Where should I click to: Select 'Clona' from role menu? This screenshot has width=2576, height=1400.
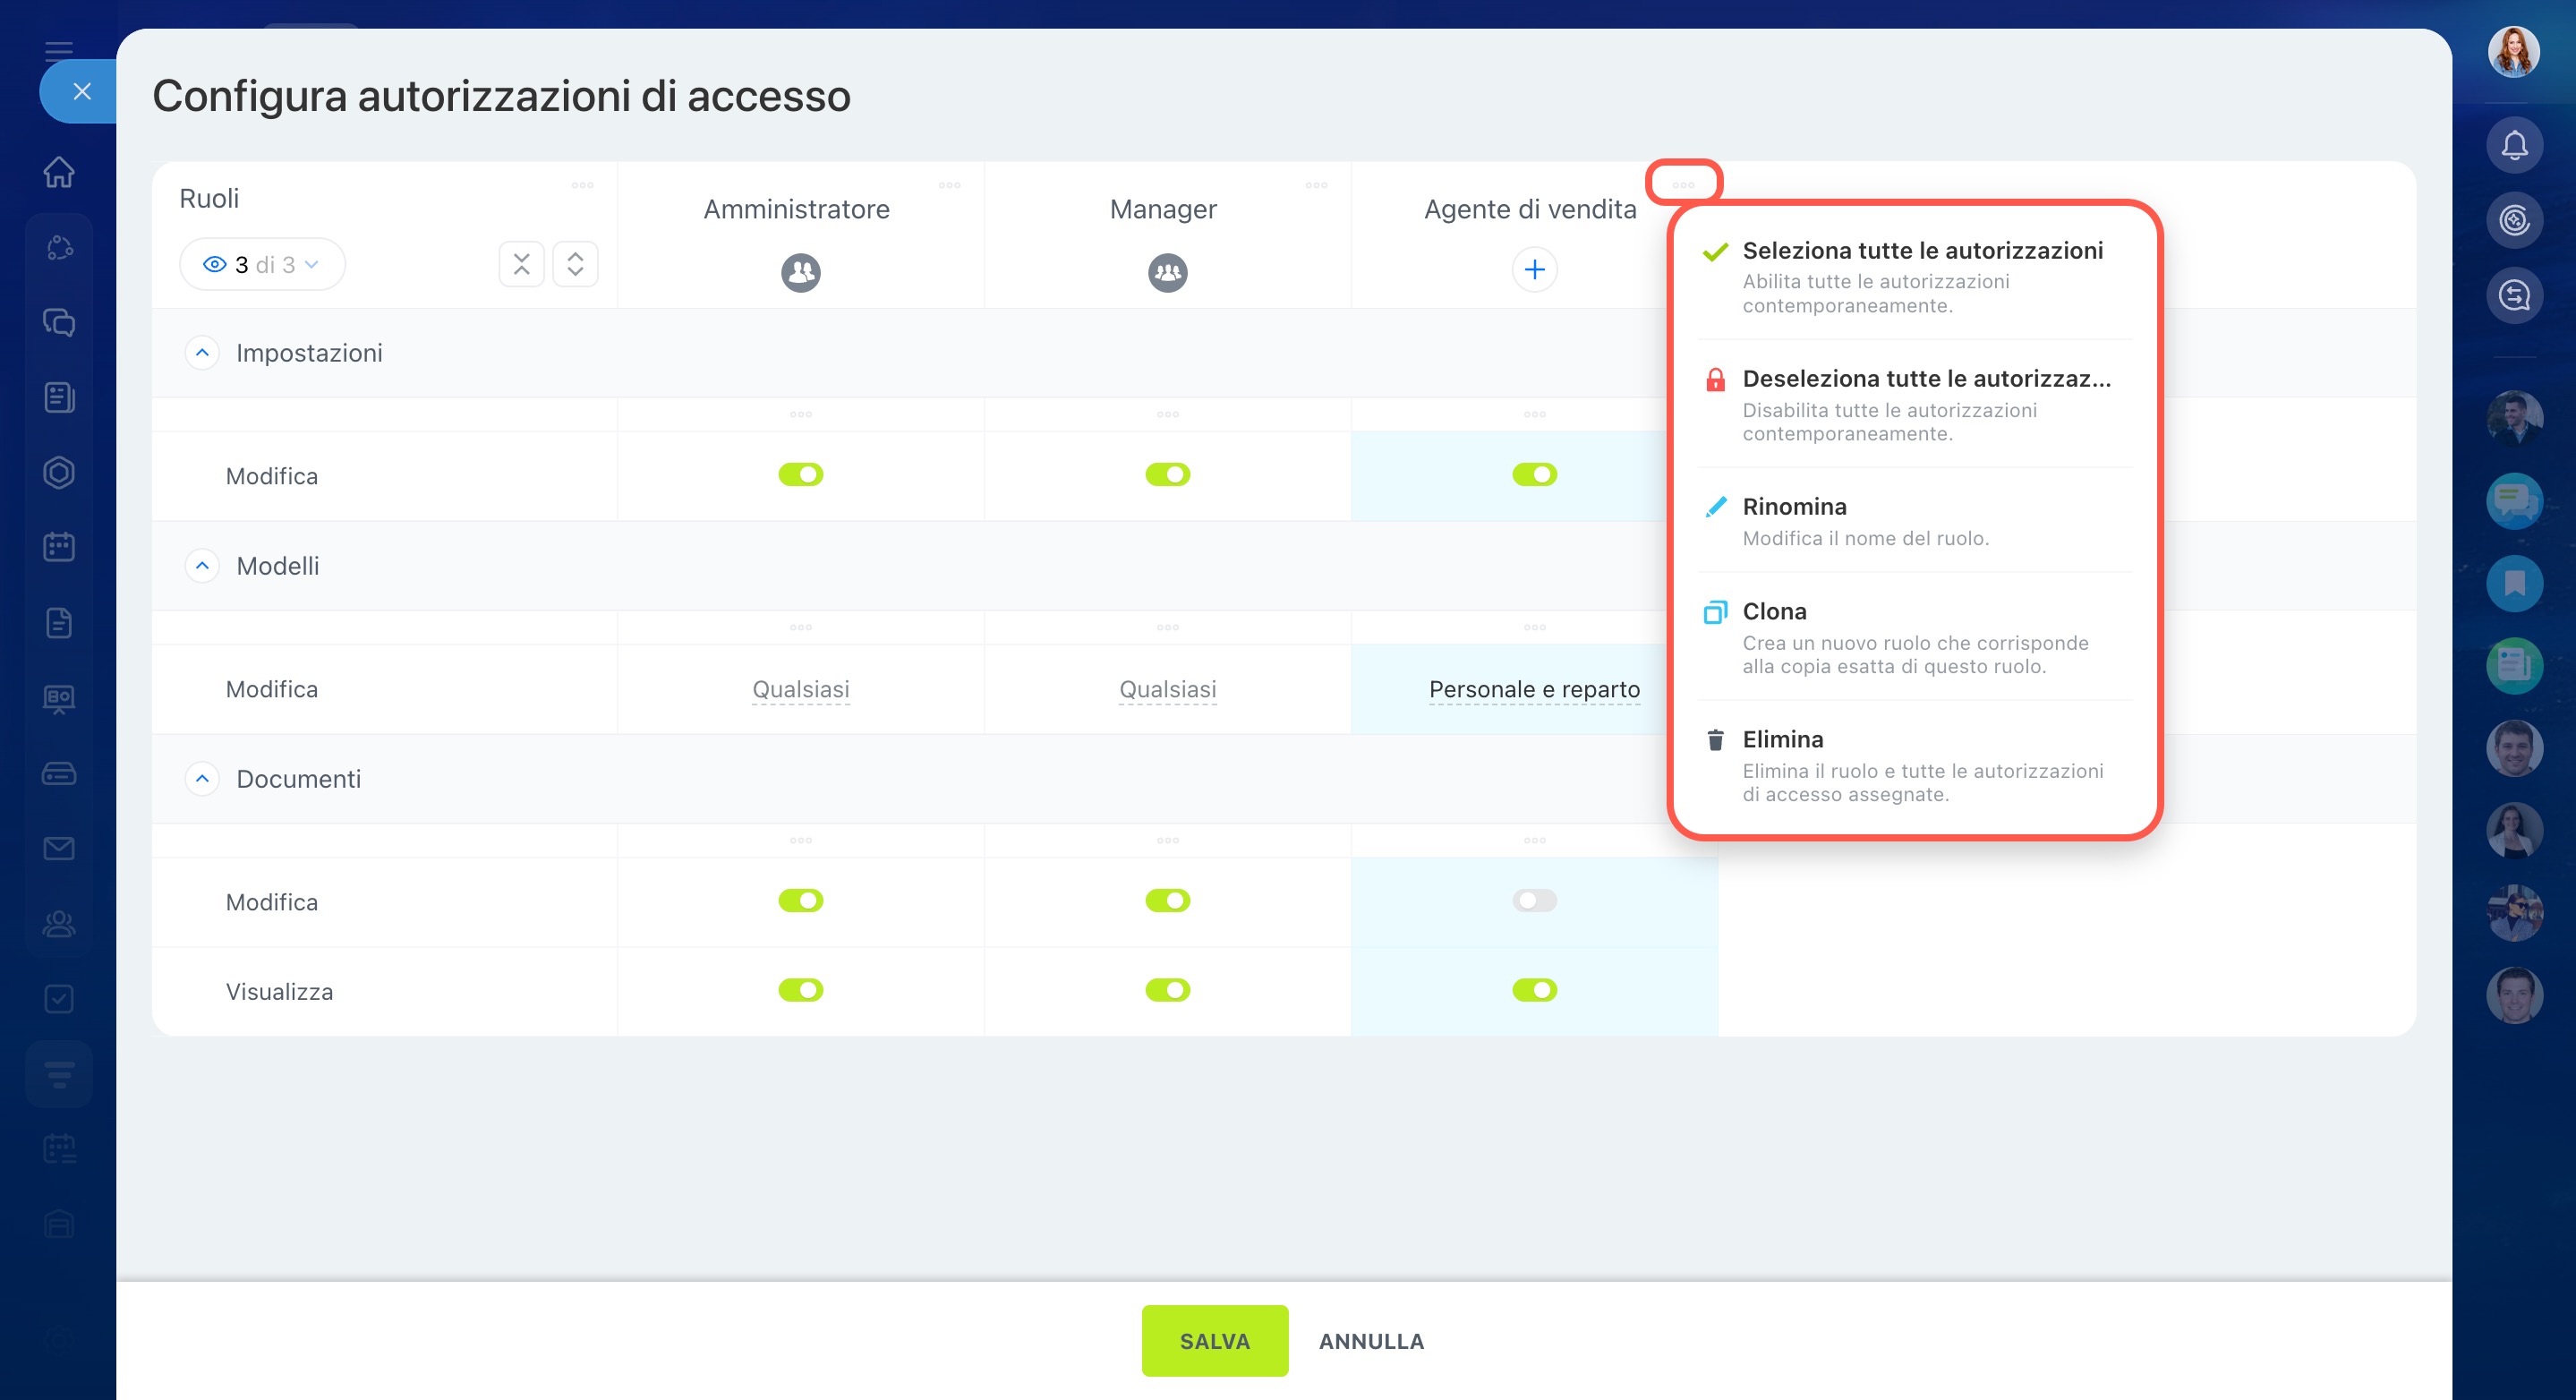click(x=1774, y=612)
